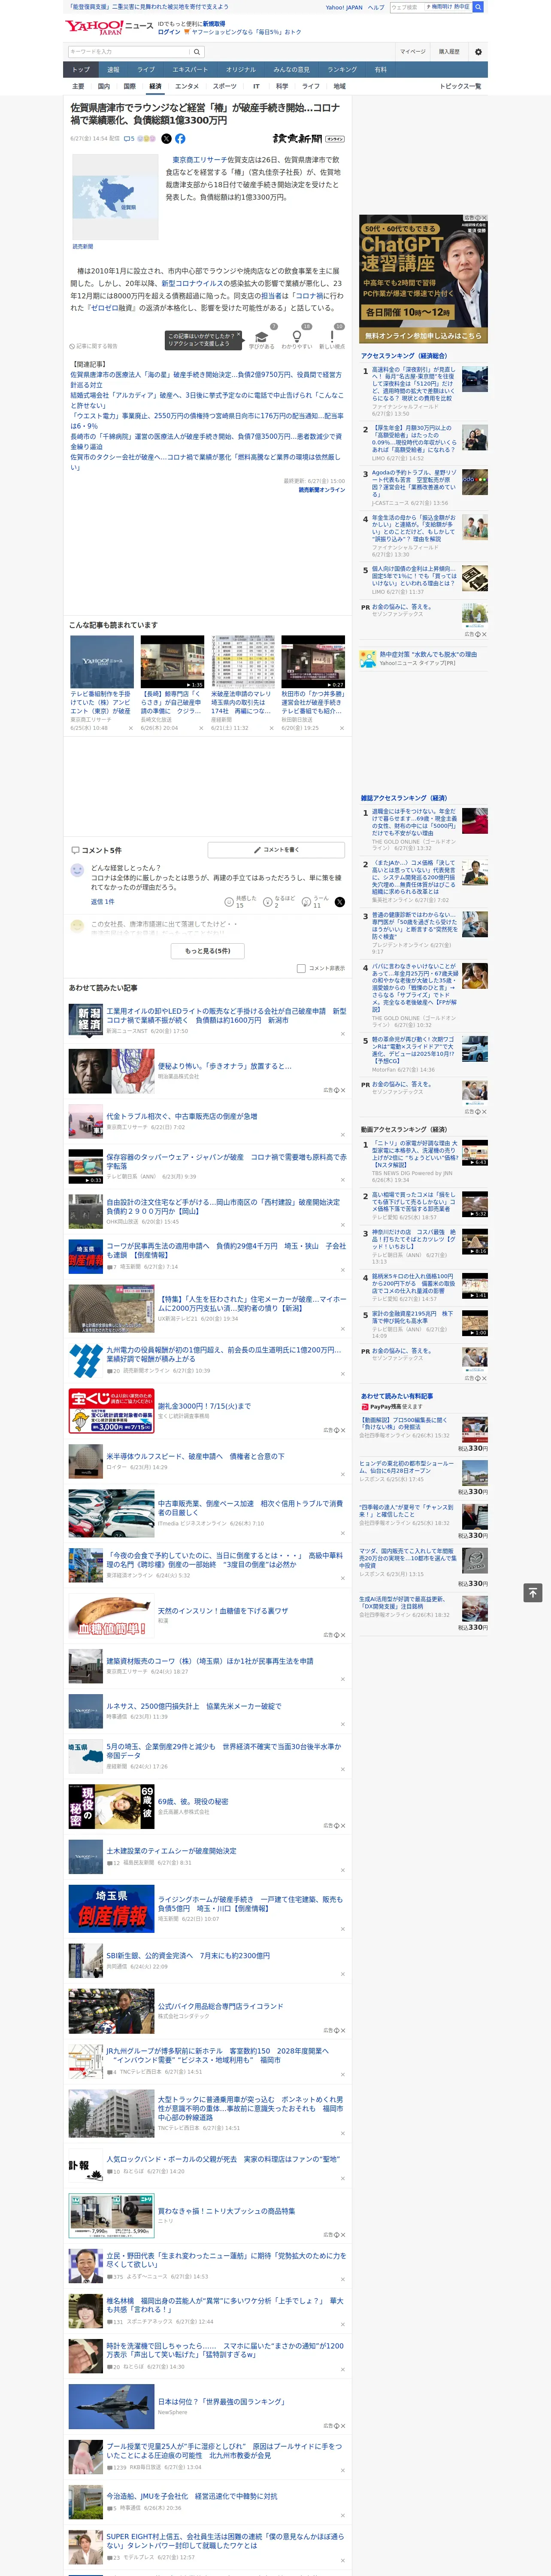Dismiss the 秋田市 かつ丼多勝 recommended article

pyautogui.click(x=342, y=728)
